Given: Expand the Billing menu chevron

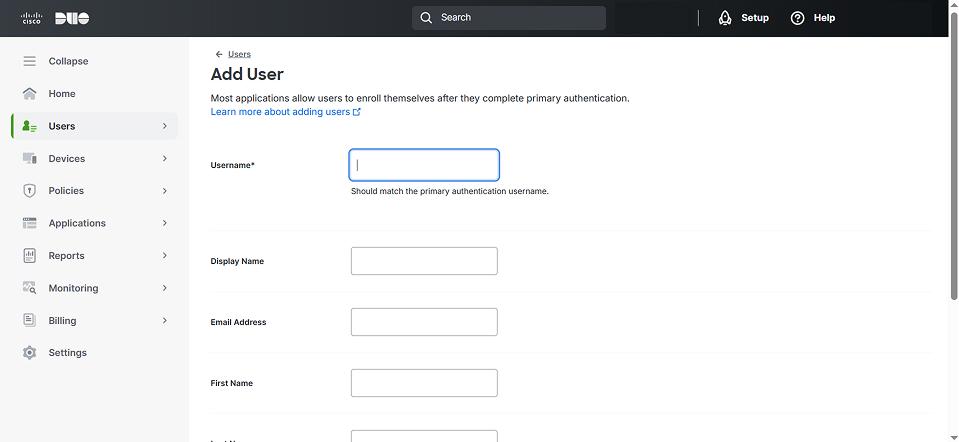Looking at the screenshot, I should (165, 320).
